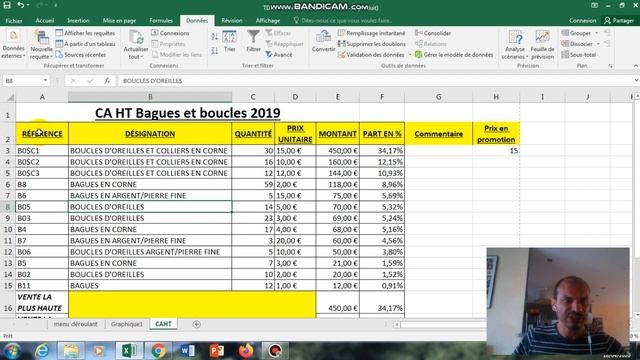The width and height of the screenshot is (640, 360).
Task: Switch to Mise en page tab
Action: [119, 20]
